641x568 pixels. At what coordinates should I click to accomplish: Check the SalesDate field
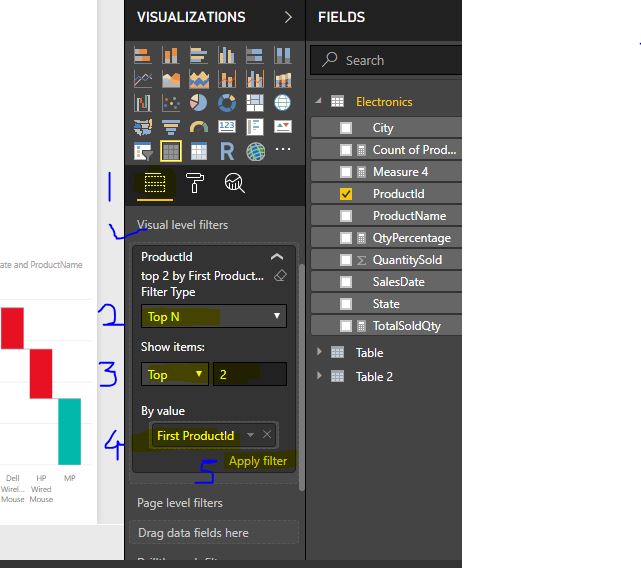click(x=346, y=282)
